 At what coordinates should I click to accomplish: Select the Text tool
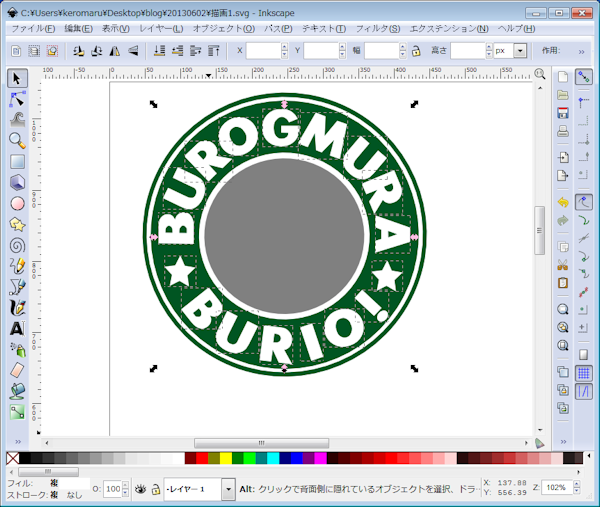point(17,328)
